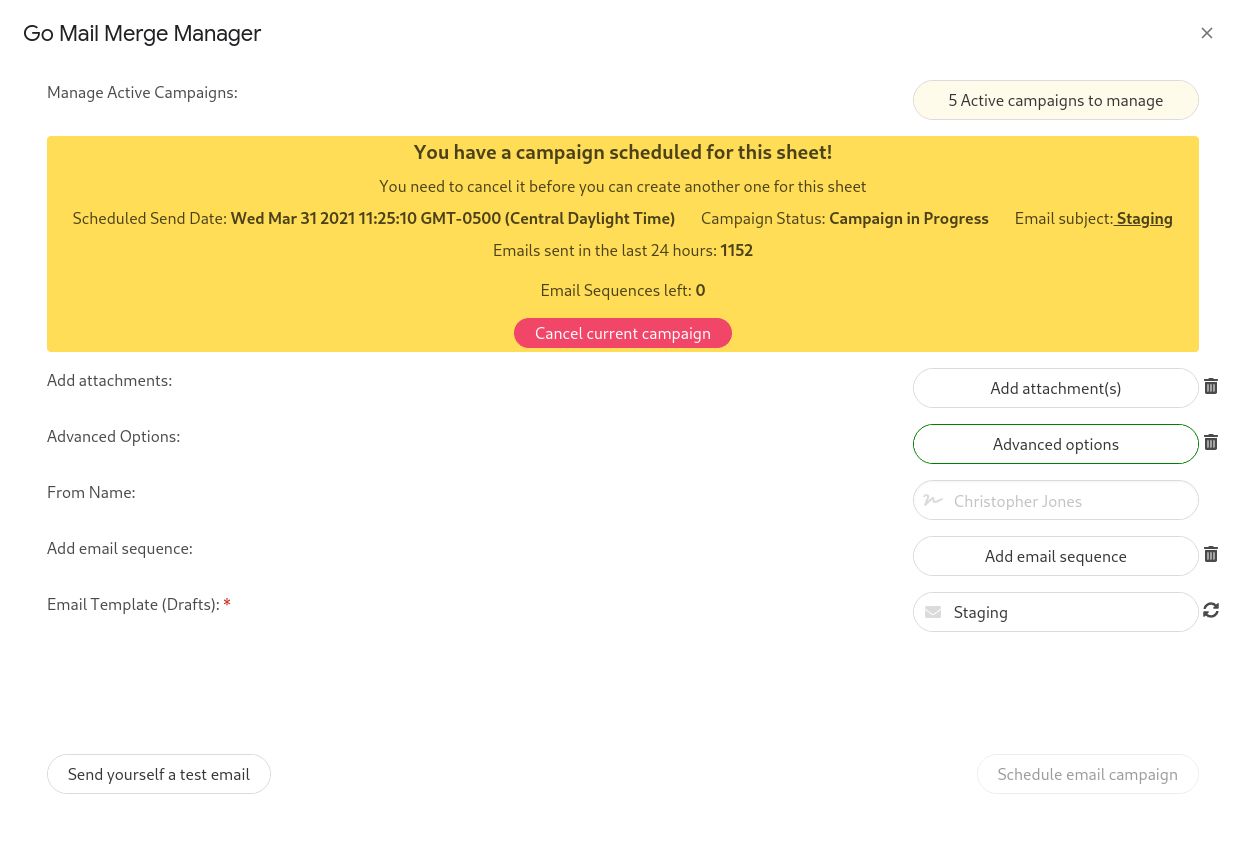The image size is (1245, 854).
Task: Delete the email sequence with its trash icon
Action: point(1211,555)
